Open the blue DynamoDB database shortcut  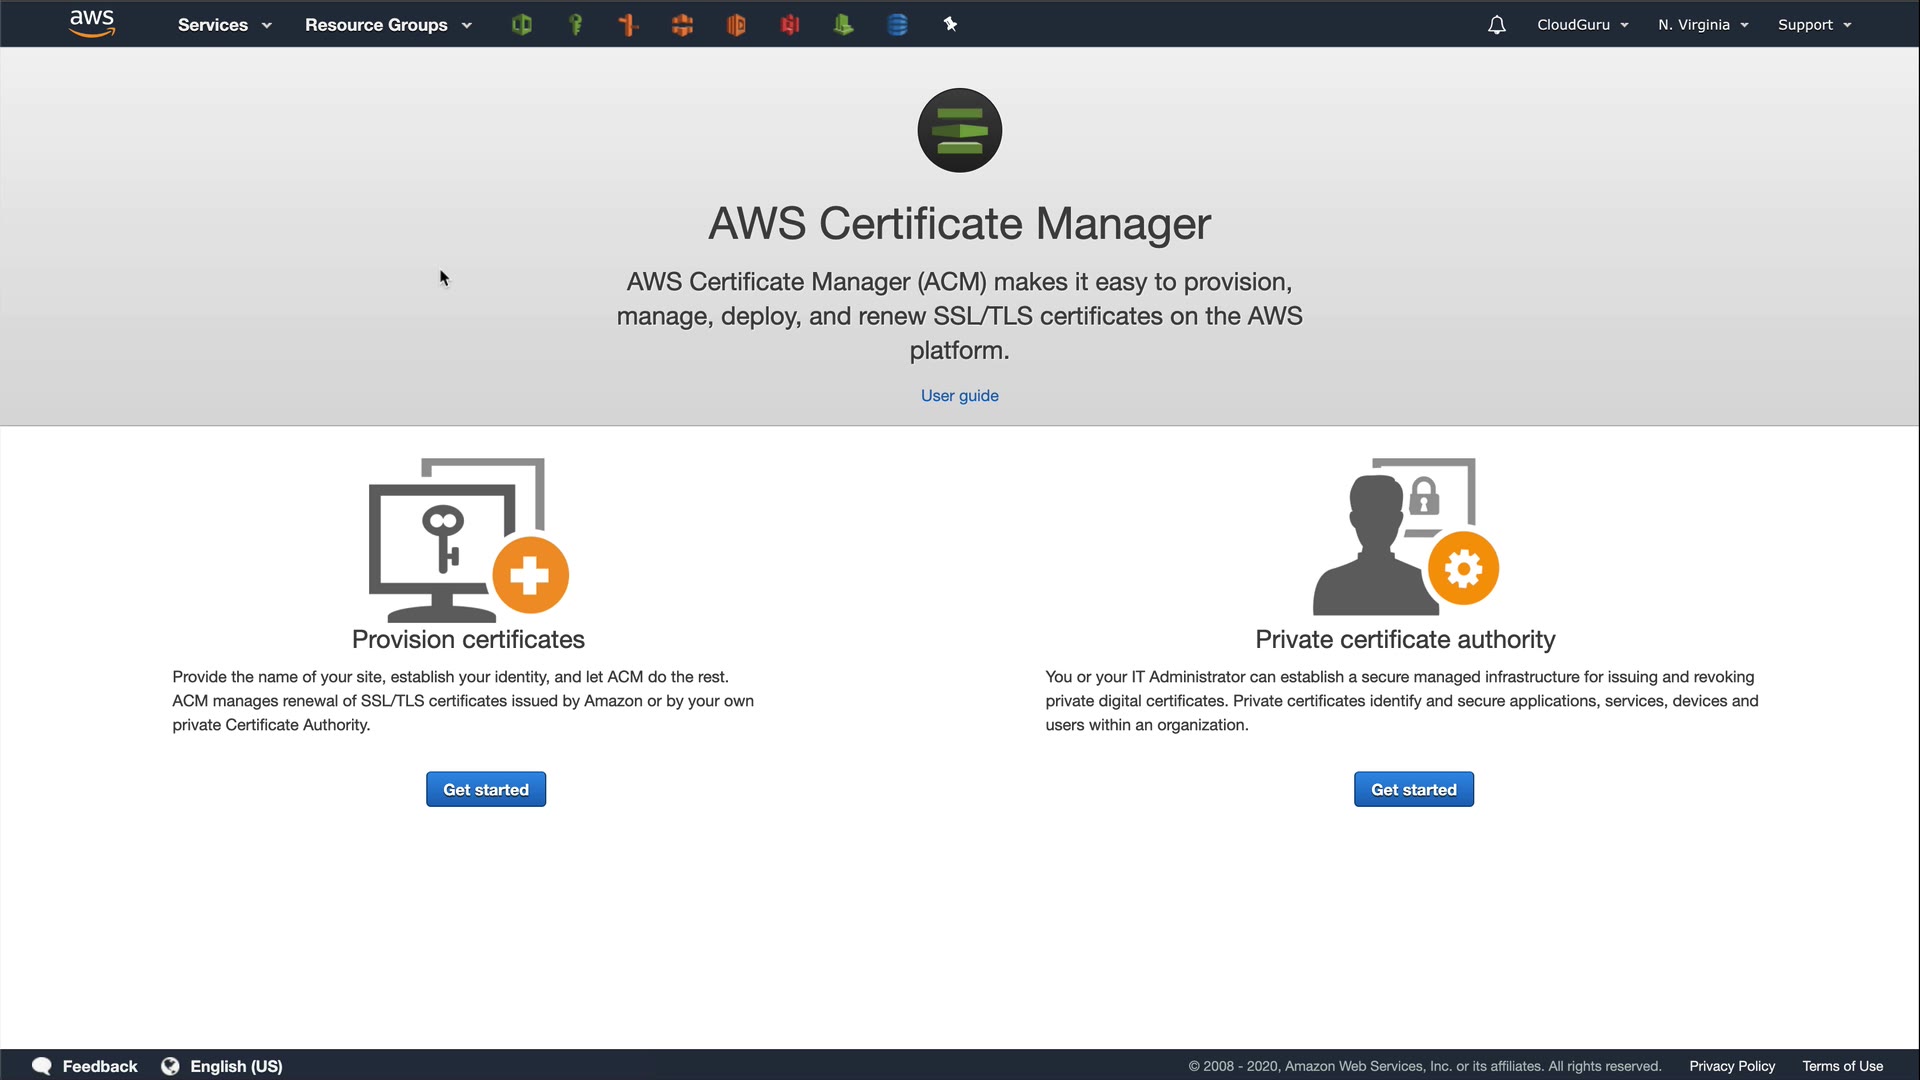(x=897, y=25)
